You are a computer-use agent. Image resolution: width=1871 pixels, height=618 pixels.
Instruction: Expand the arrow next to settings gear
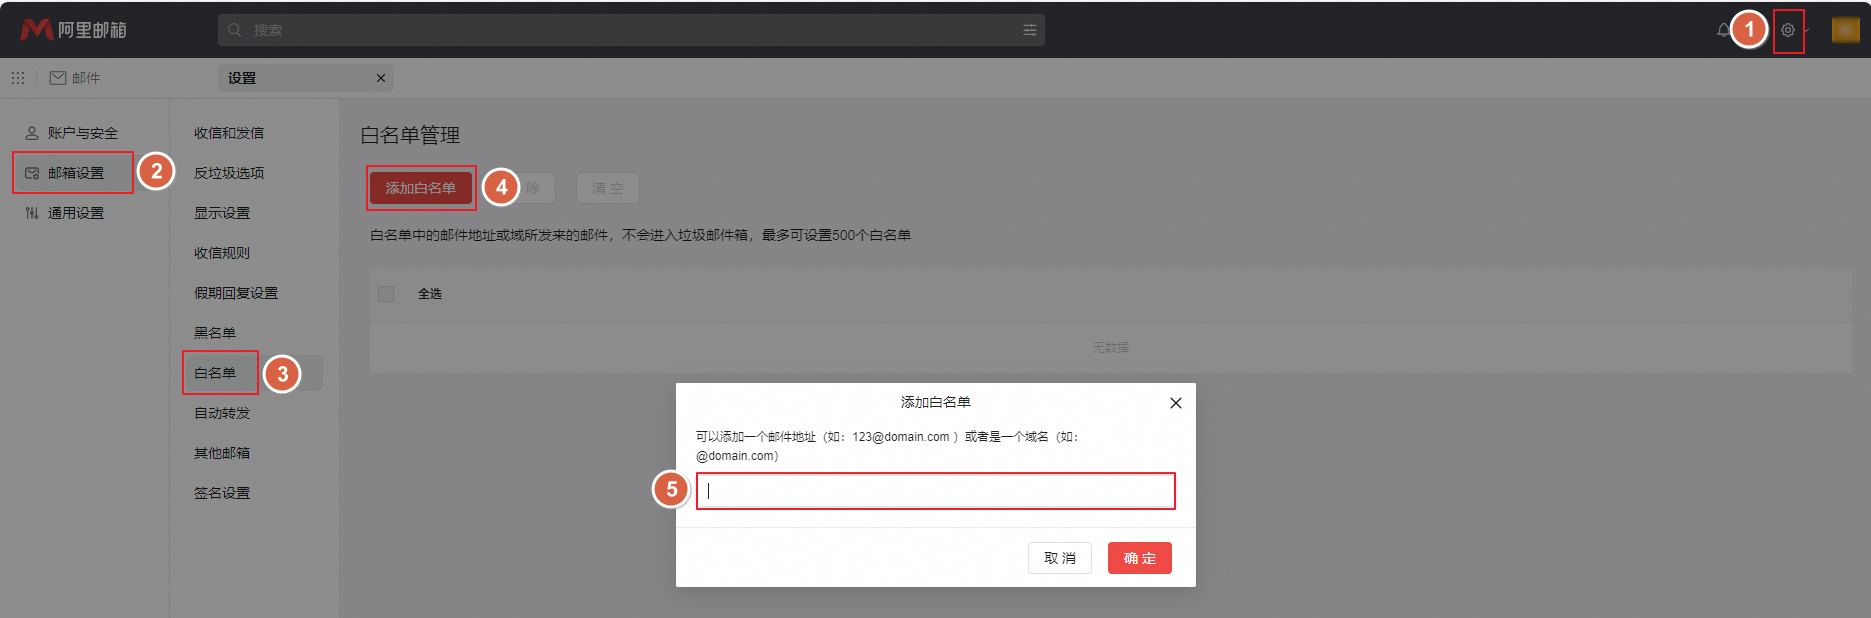tap(1806, 30)
